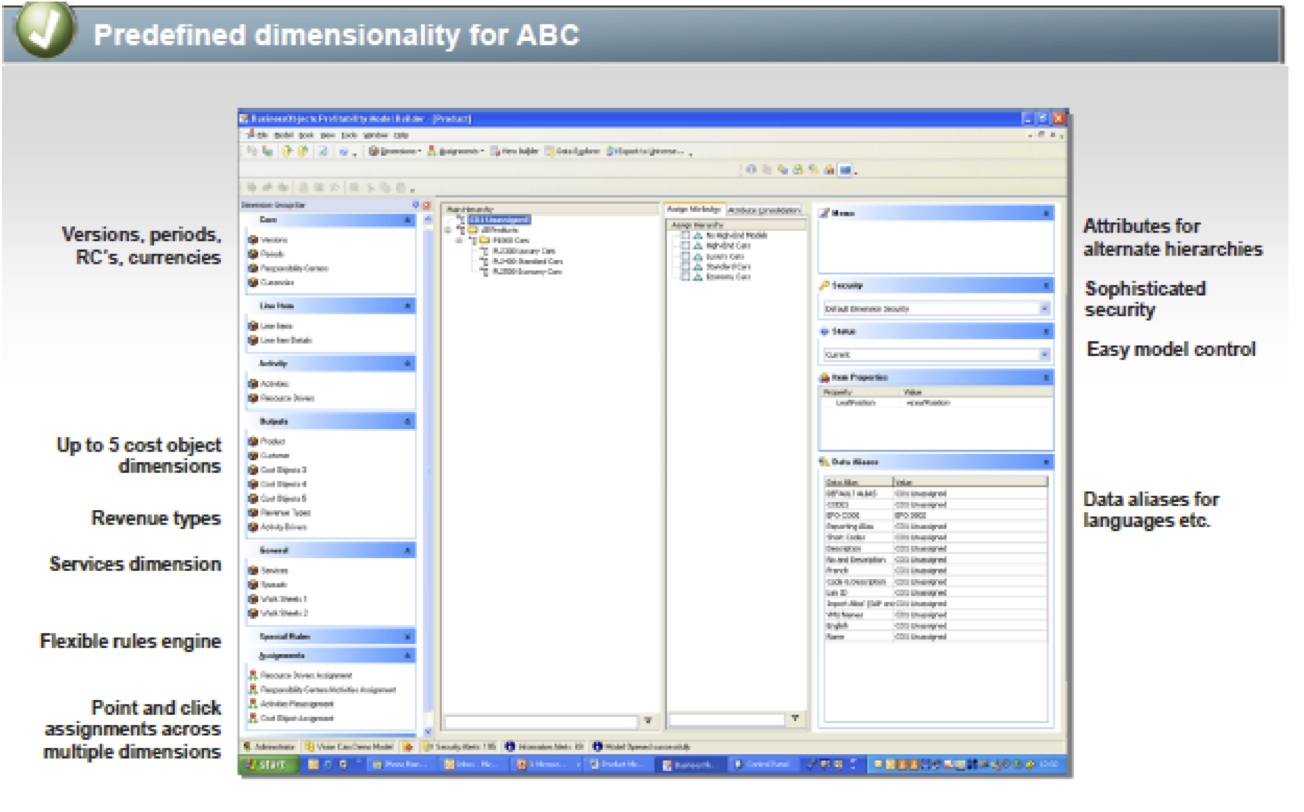Open the Periods dimension
Image resolution: width=1304 pixels, height=812 pixels.
point(266,254)
